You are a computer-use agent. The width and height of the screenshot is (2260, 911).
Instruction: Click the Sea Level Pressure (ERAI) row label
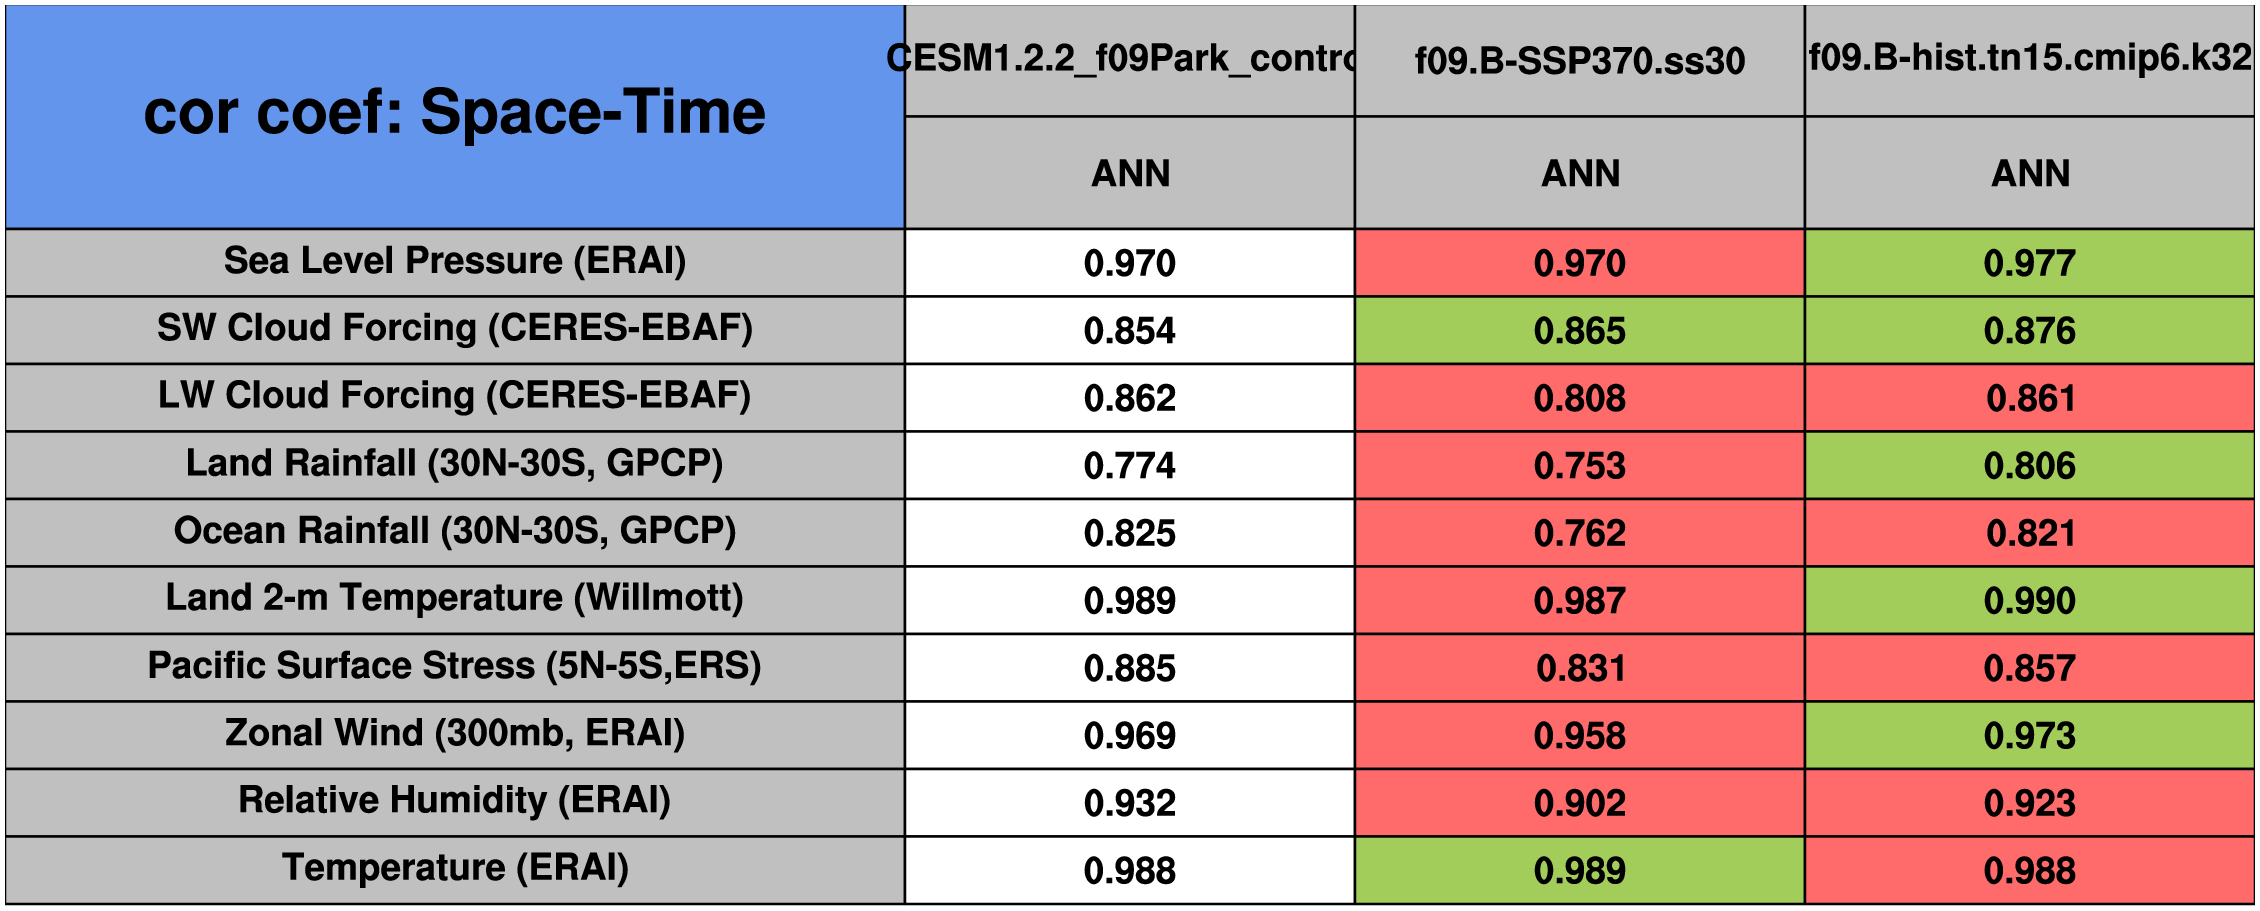[455, 261]
